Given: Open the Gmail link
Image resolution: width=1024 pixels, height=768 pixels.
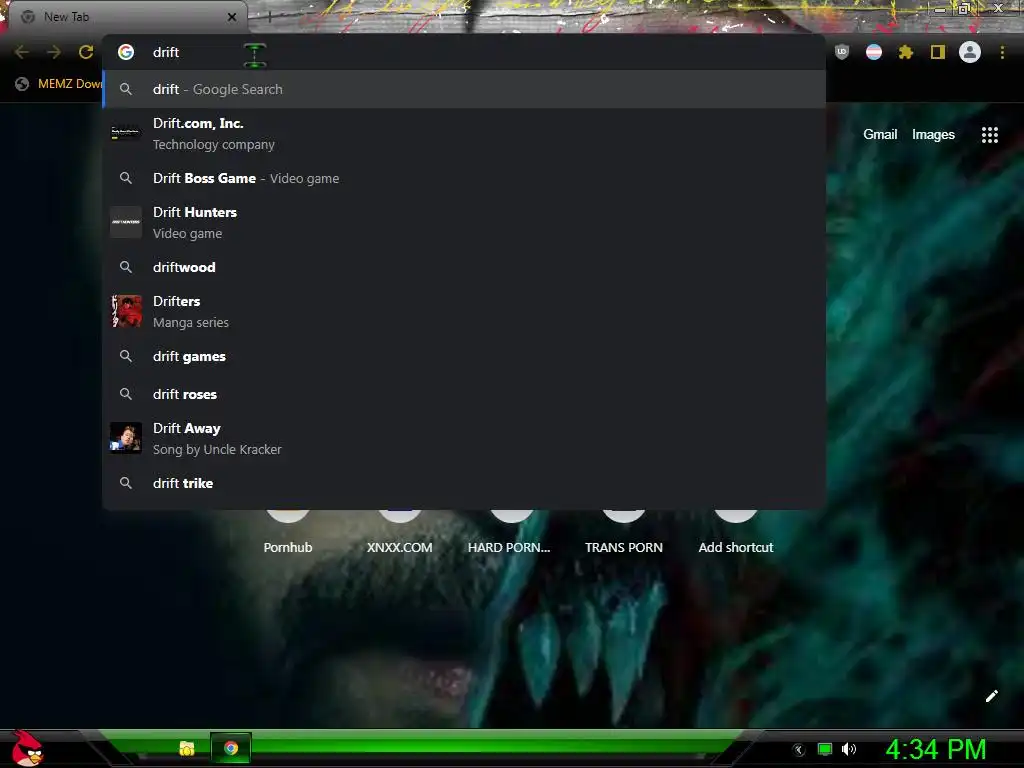Looking at the screenshot, I should tap(880, 135).
